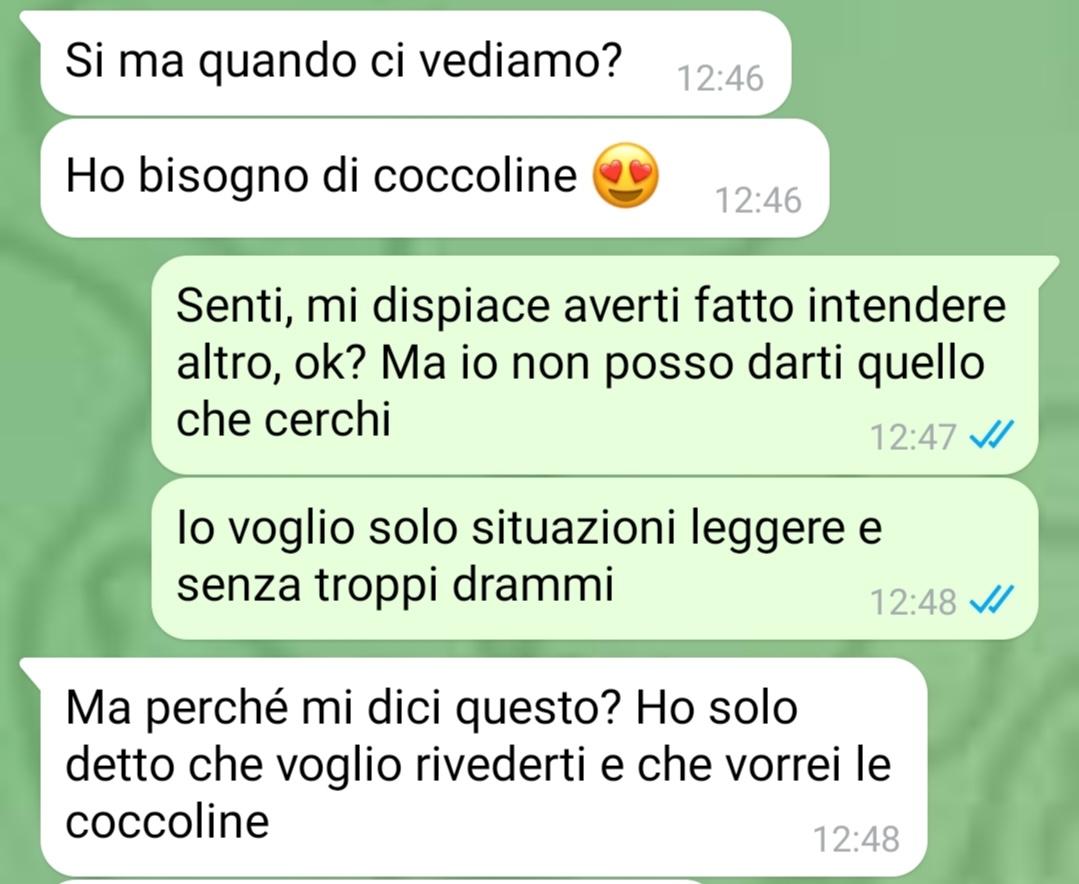The width and height of the screenshot is (1079, 884).
Task: Click the 12:47 timestamp in green bubble
Action: tap(913, 437)
